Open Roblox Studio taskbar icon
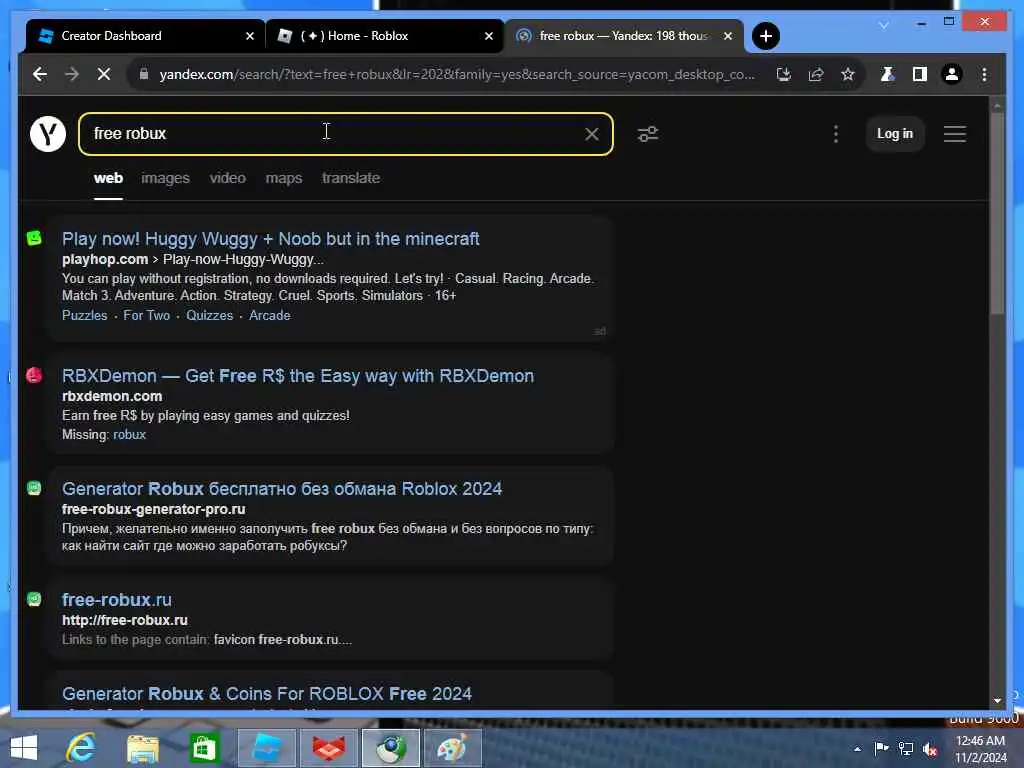Image resolution: width=1024 pixels, height=768 pixels. (266, 748)
